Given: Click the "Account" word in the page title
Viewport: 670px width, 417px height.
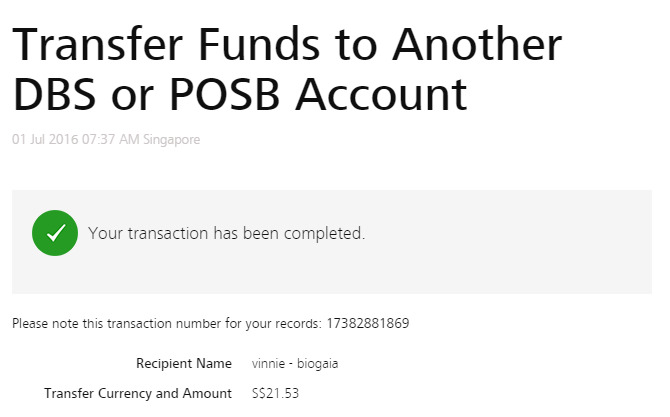Looking at the screenshot, I should pos(381,94).
